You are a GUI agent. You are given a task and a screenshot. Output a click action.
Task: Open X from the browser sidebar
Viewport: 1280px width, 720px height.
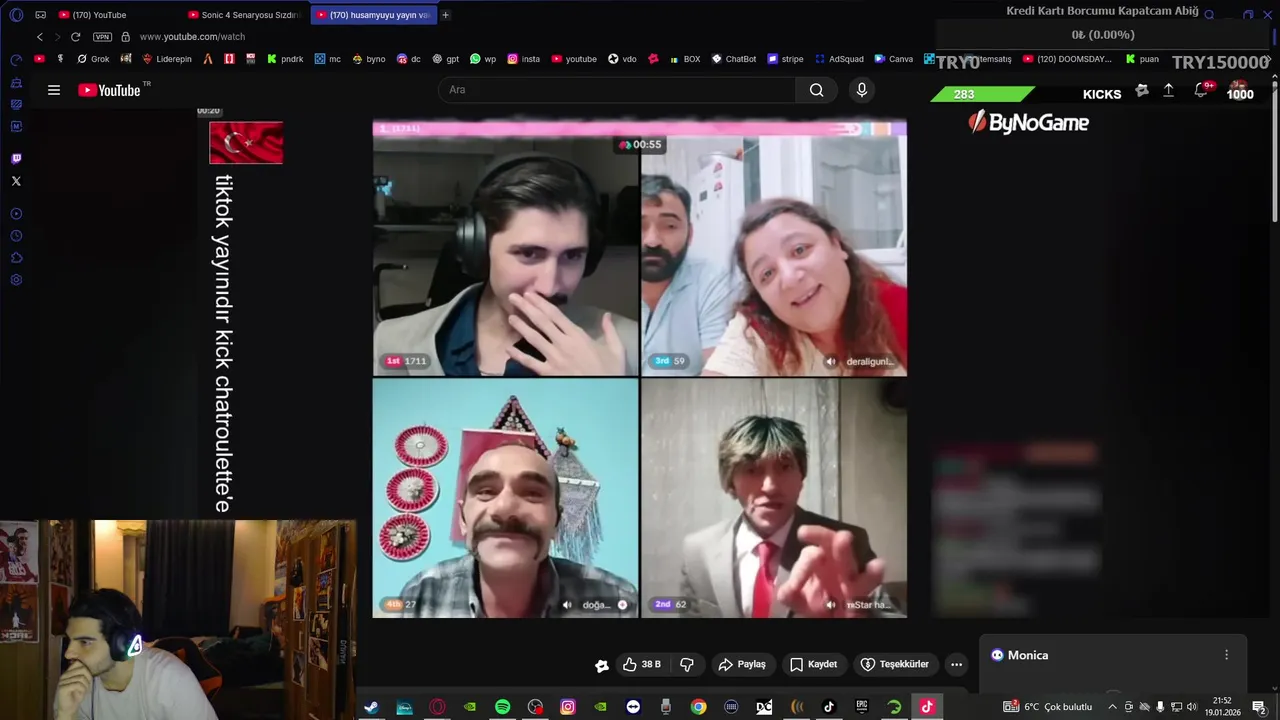pos(16,181)
